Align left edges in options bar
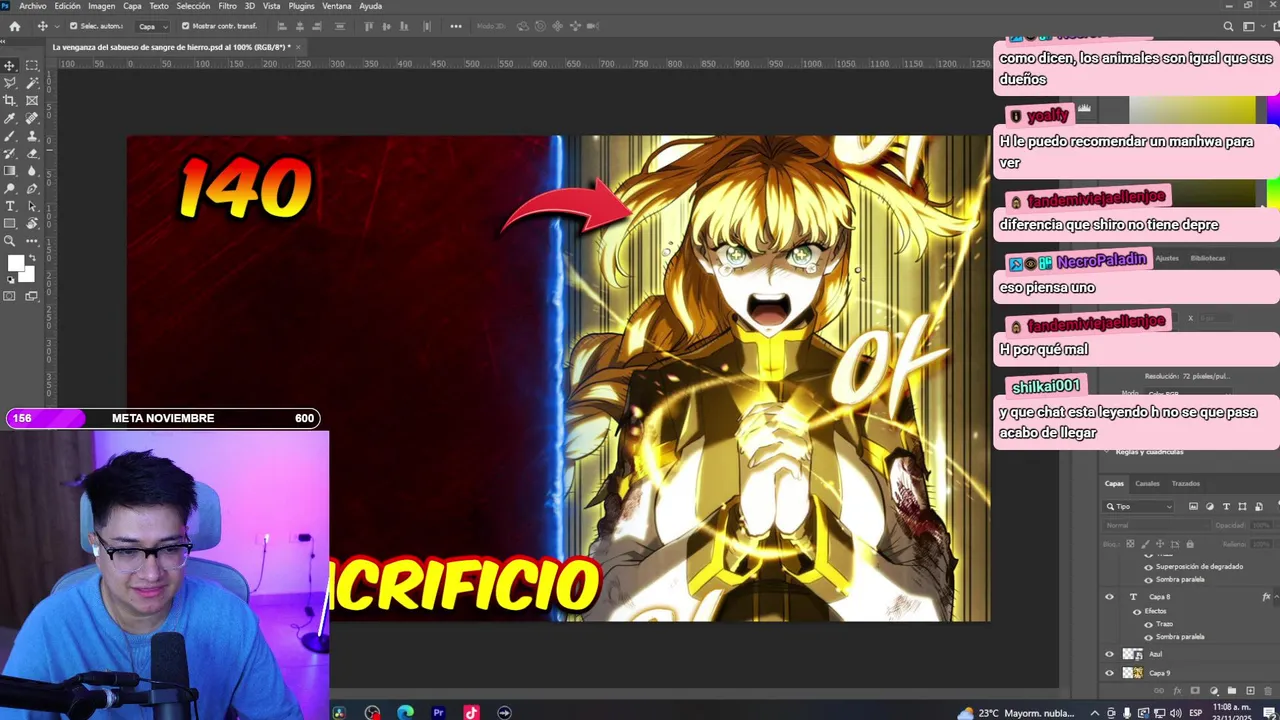1280x720 pixels. point(282,26)
